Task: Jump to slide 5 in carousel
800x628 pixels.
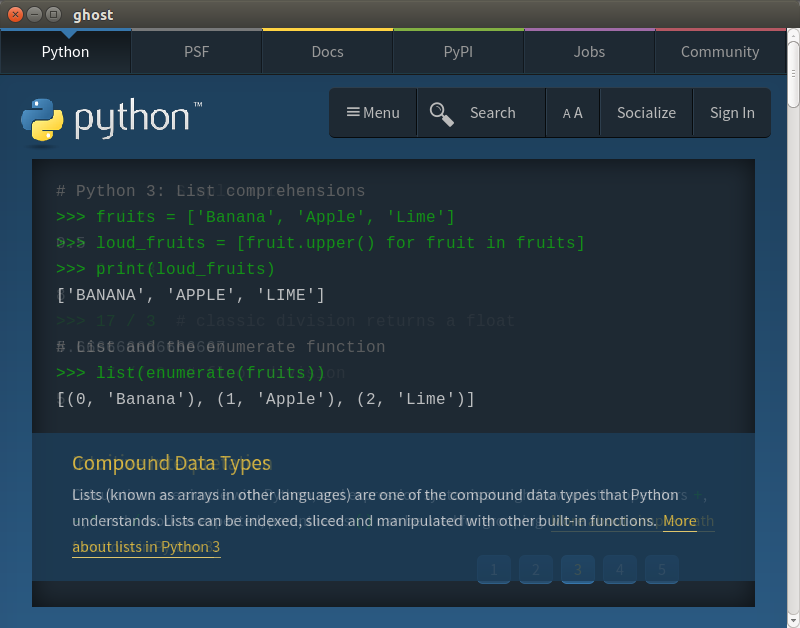Action: (x=661, y=570)
